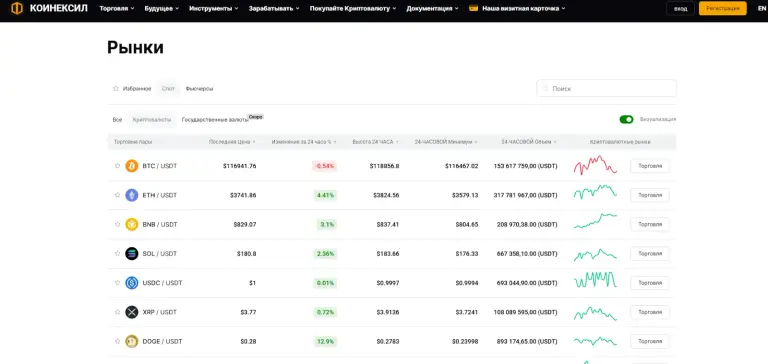Open the Наша визитная карточка dropdown
The image size is (768, 364).
(517, 8)
